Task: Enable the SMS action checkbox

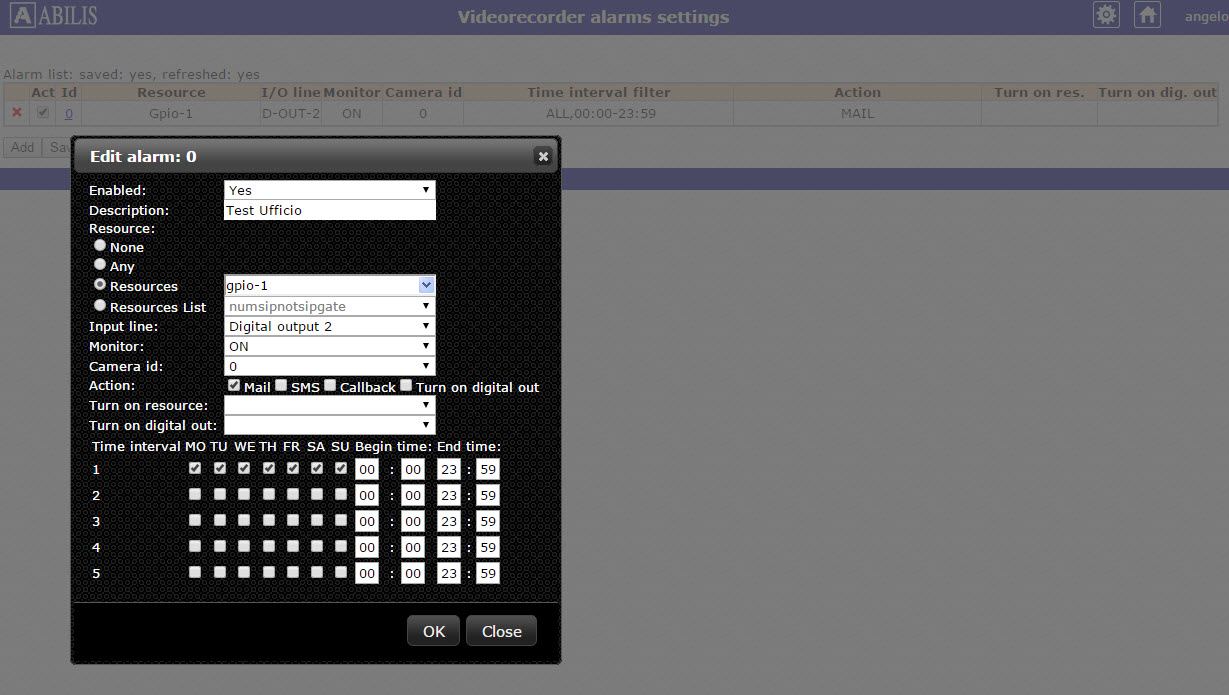Action: pos(281,385)
